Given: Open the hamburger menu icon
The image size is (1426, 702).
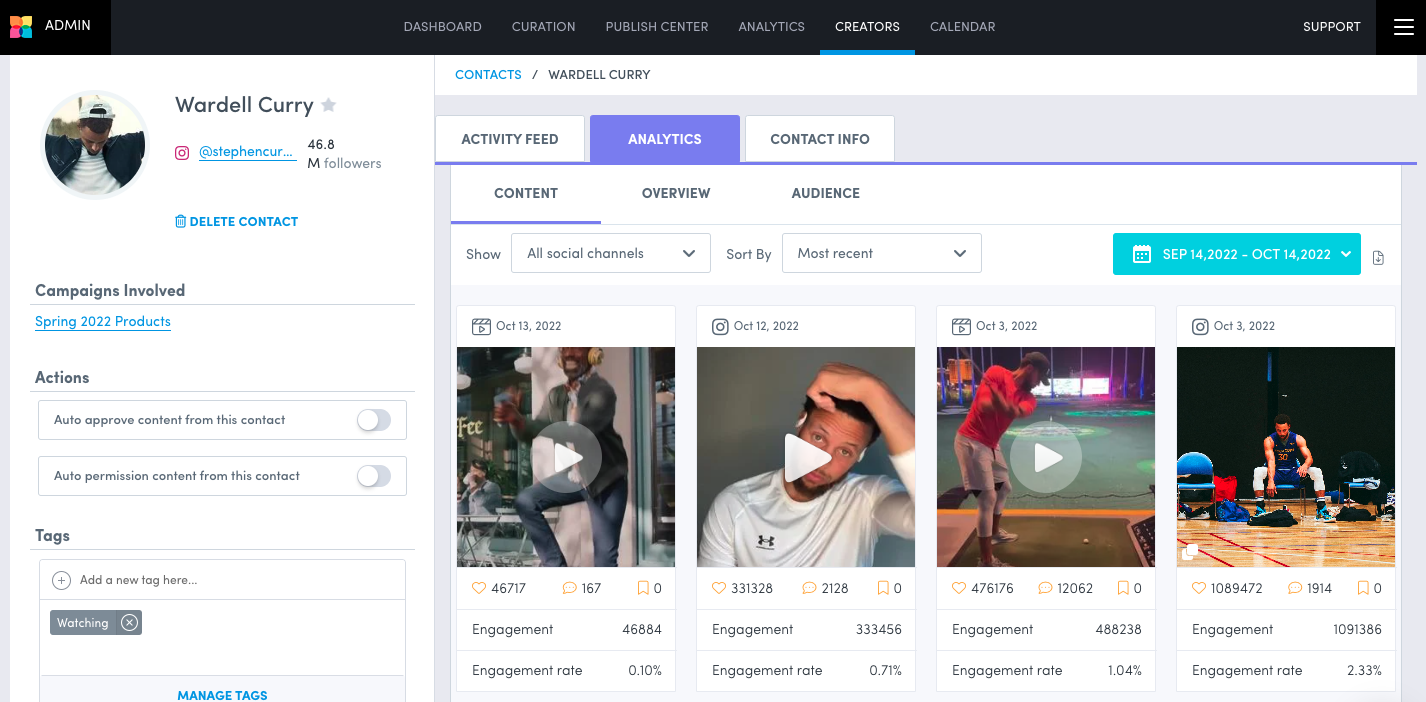Looking at the screenshot, I should [x=1403, y=27].
